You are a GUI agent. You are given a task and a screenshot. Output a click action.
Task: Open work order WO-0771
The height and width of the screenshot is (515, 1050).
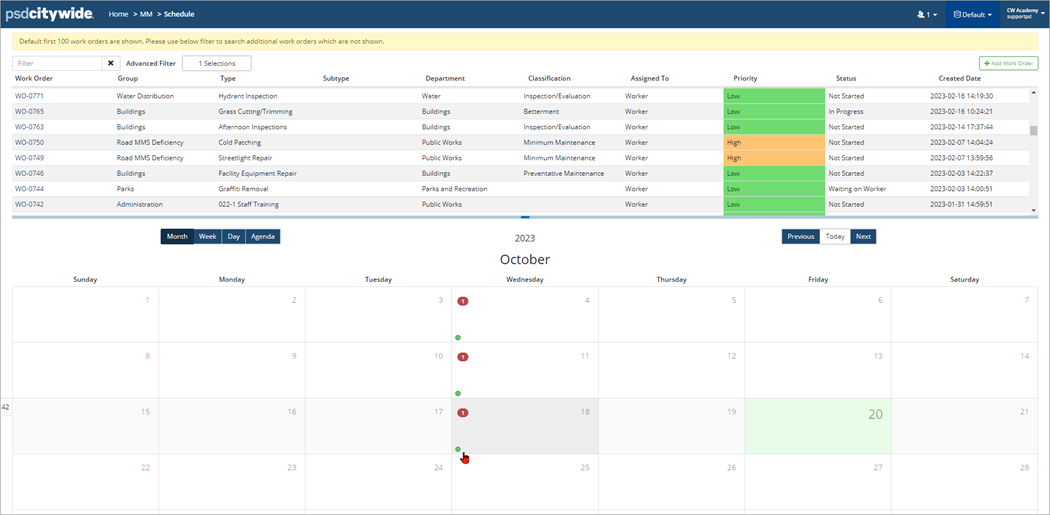[x=29, y=96]
